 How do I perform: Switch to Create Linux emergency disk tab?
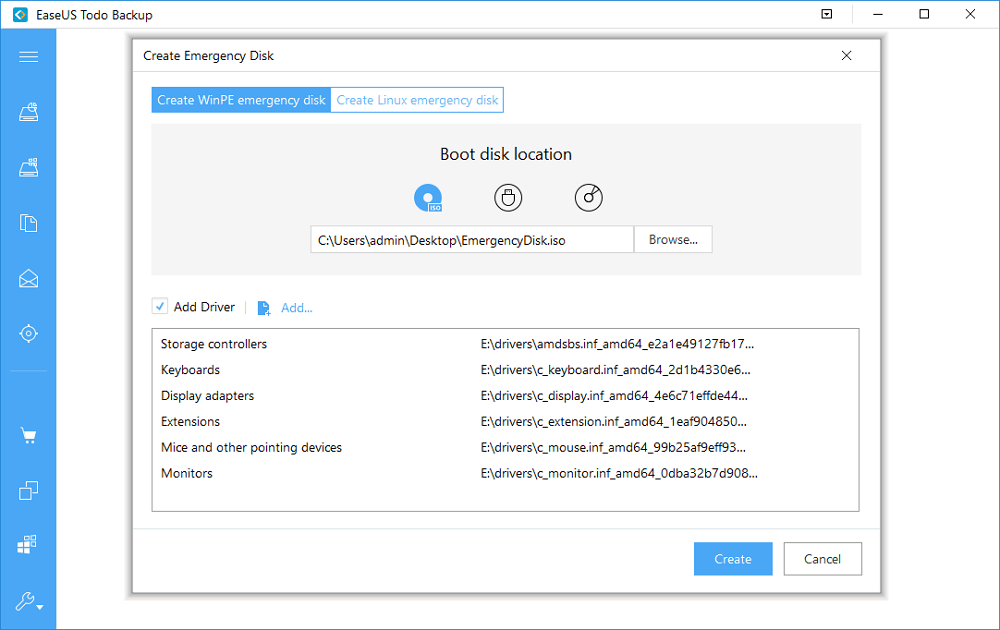[x=417, y=100]
